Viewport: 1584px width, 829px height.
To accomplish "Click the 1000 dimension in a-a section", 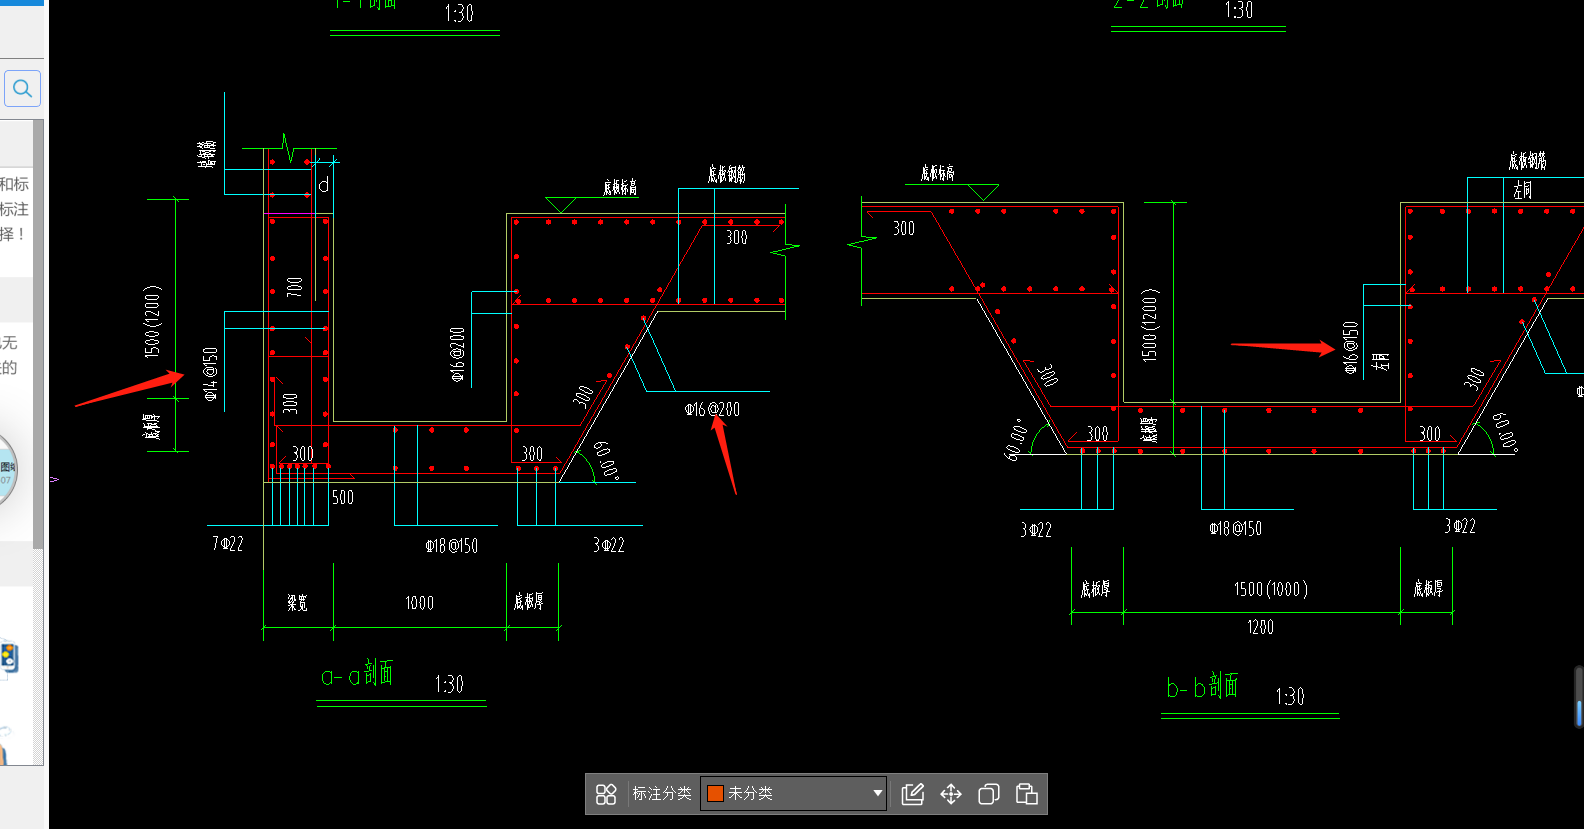I will coord(419,603).
